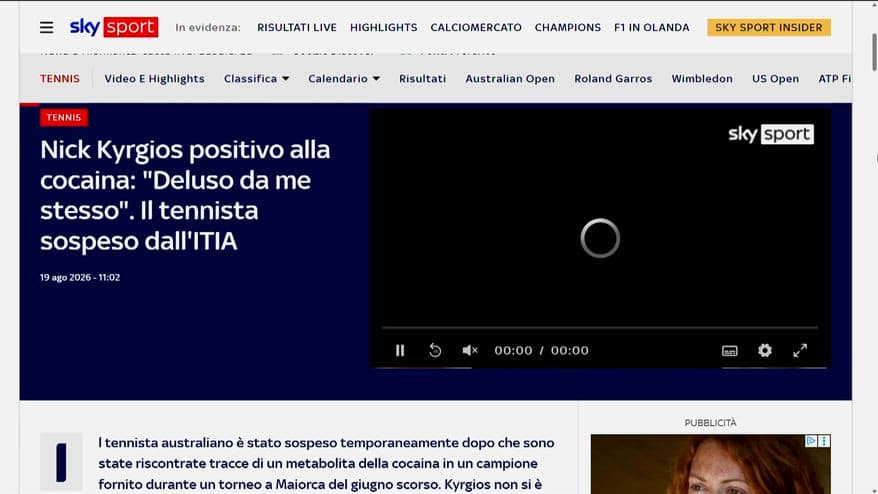Open the US Open tab

[x=776, y=79]
